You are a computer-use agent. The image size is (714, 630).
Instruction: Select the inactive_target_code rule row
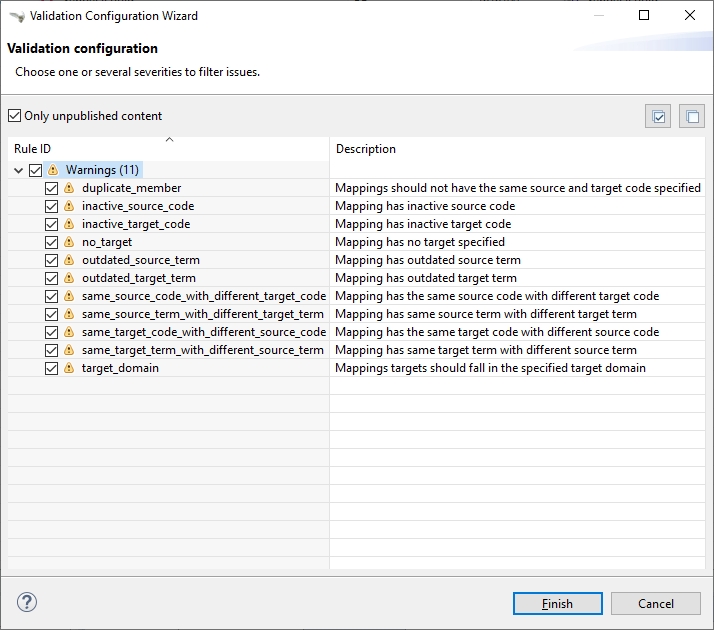coord(136,224)
